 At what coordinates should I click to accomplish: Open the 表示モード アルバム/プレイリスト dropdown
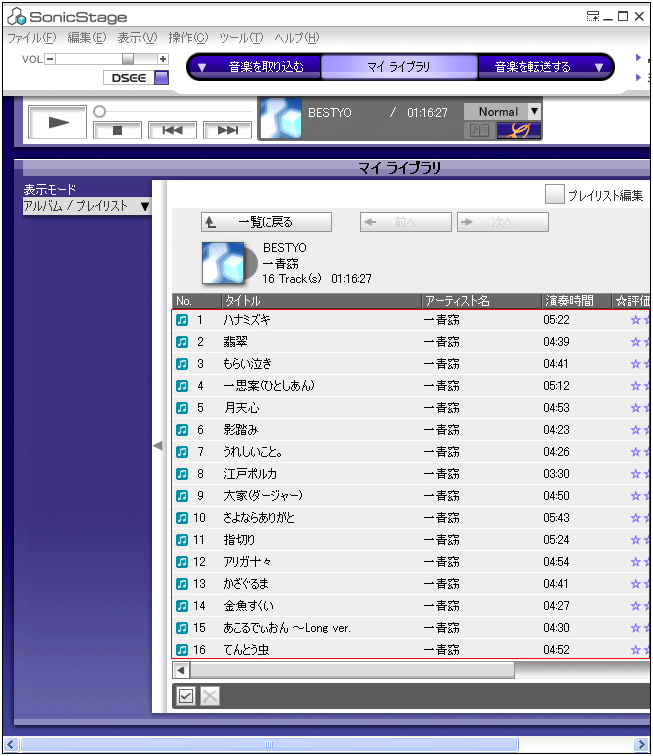(x=87, y=206)
